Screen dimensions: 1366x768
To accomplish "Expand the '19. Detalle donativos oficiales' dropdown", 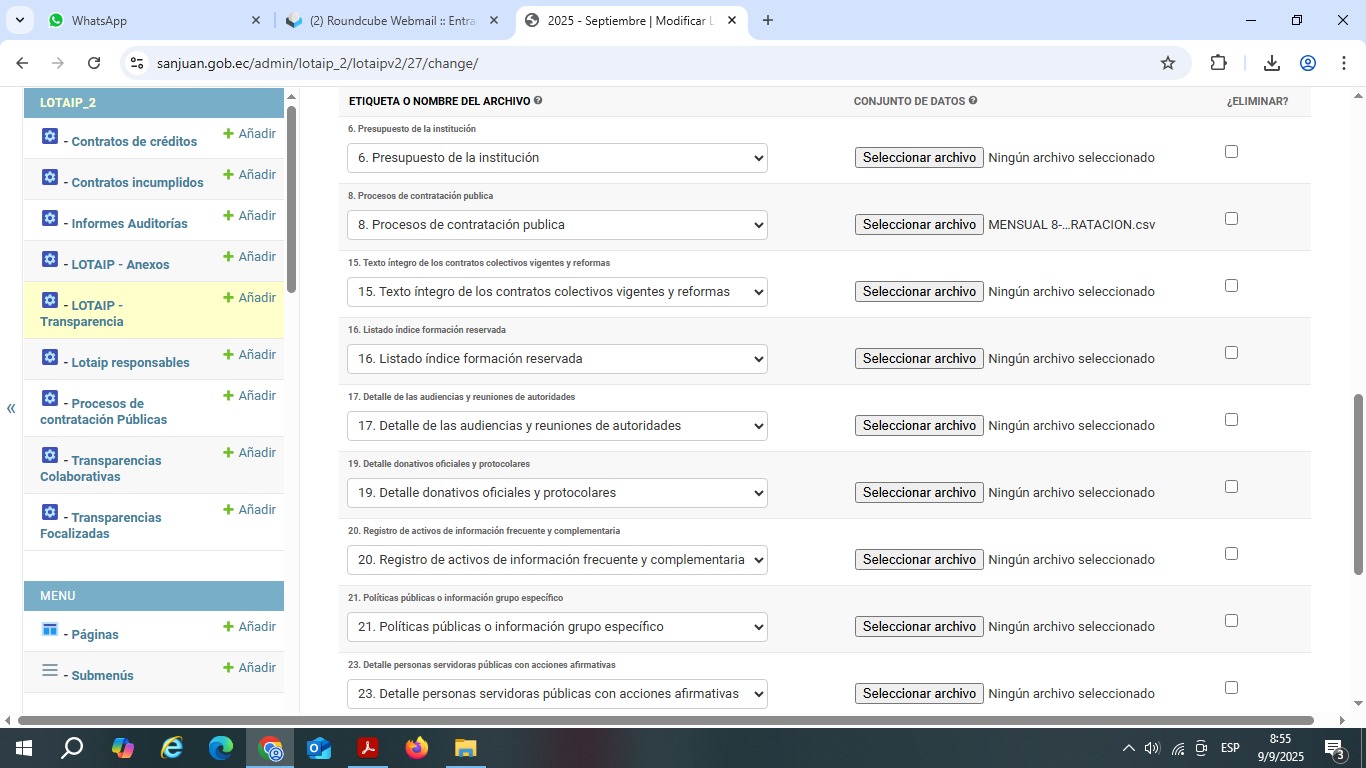I will click(x=556, y=493).
